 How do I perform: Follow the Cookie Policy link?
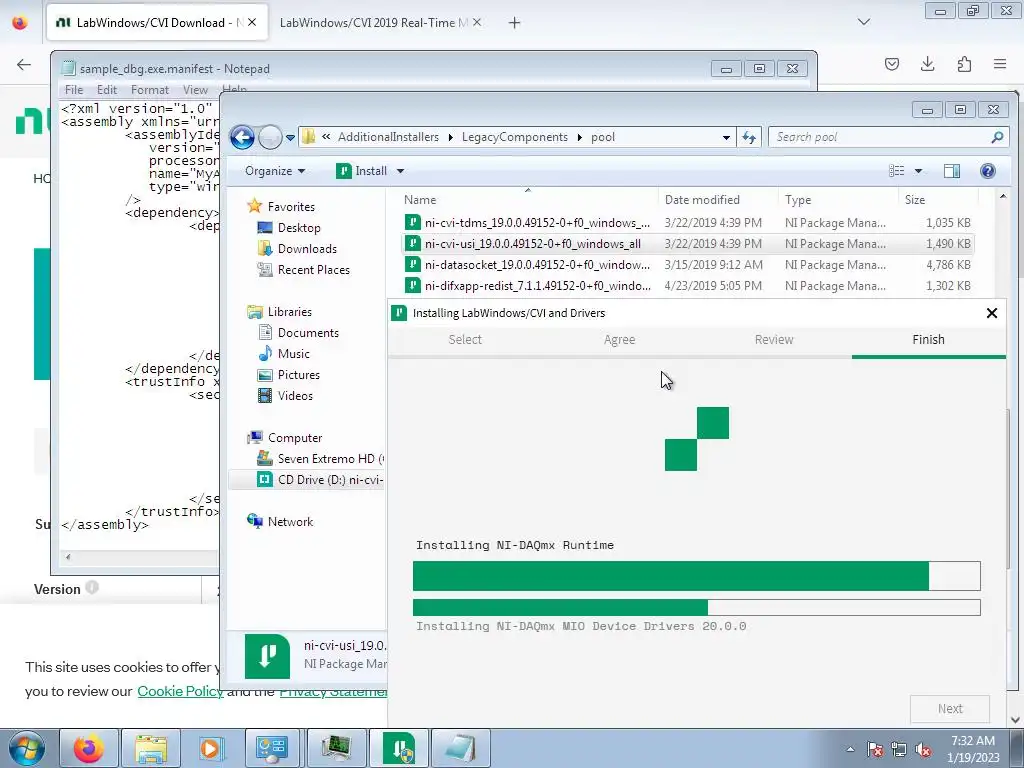pos(180,691)
